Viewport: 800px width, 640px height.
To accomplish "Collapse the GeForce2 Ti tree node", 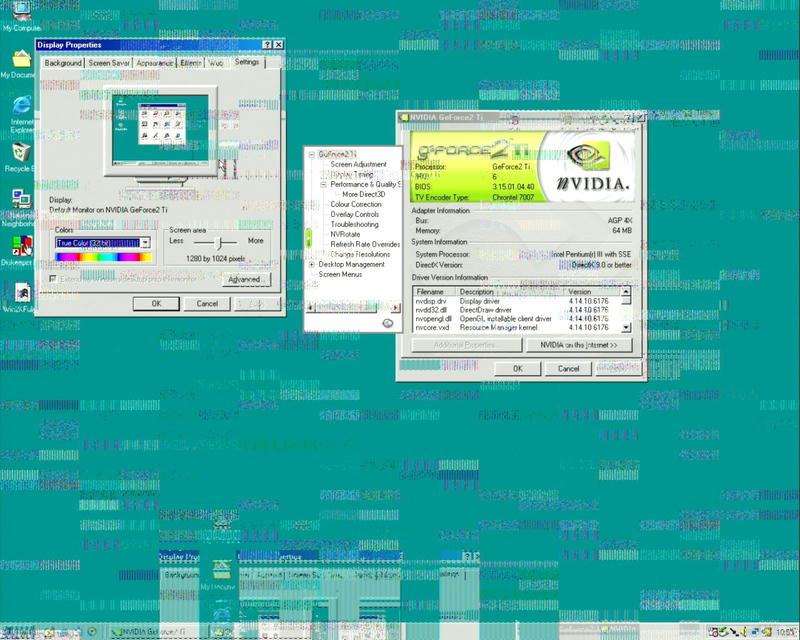I will (312, 154).
